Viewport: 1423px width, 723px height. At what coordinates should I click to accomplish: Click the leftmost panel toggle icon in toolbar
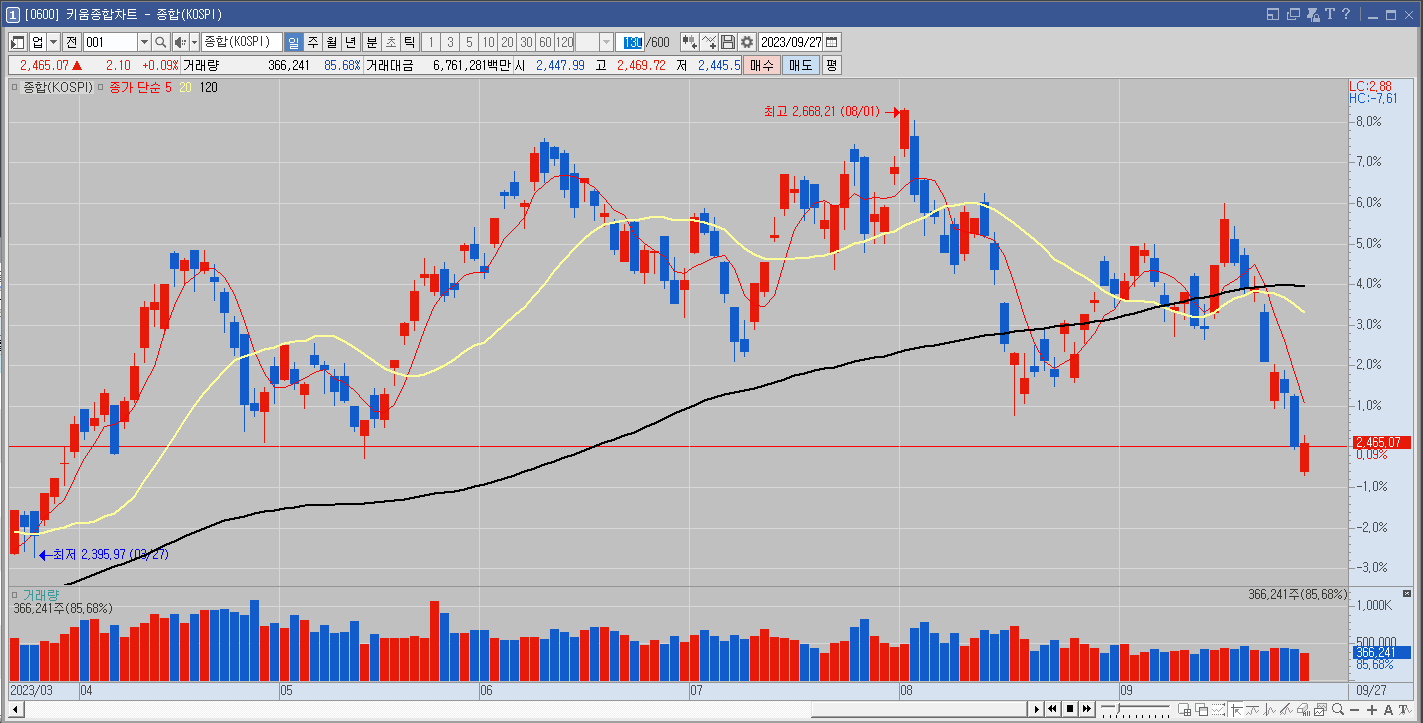click(x=17, y=42)
